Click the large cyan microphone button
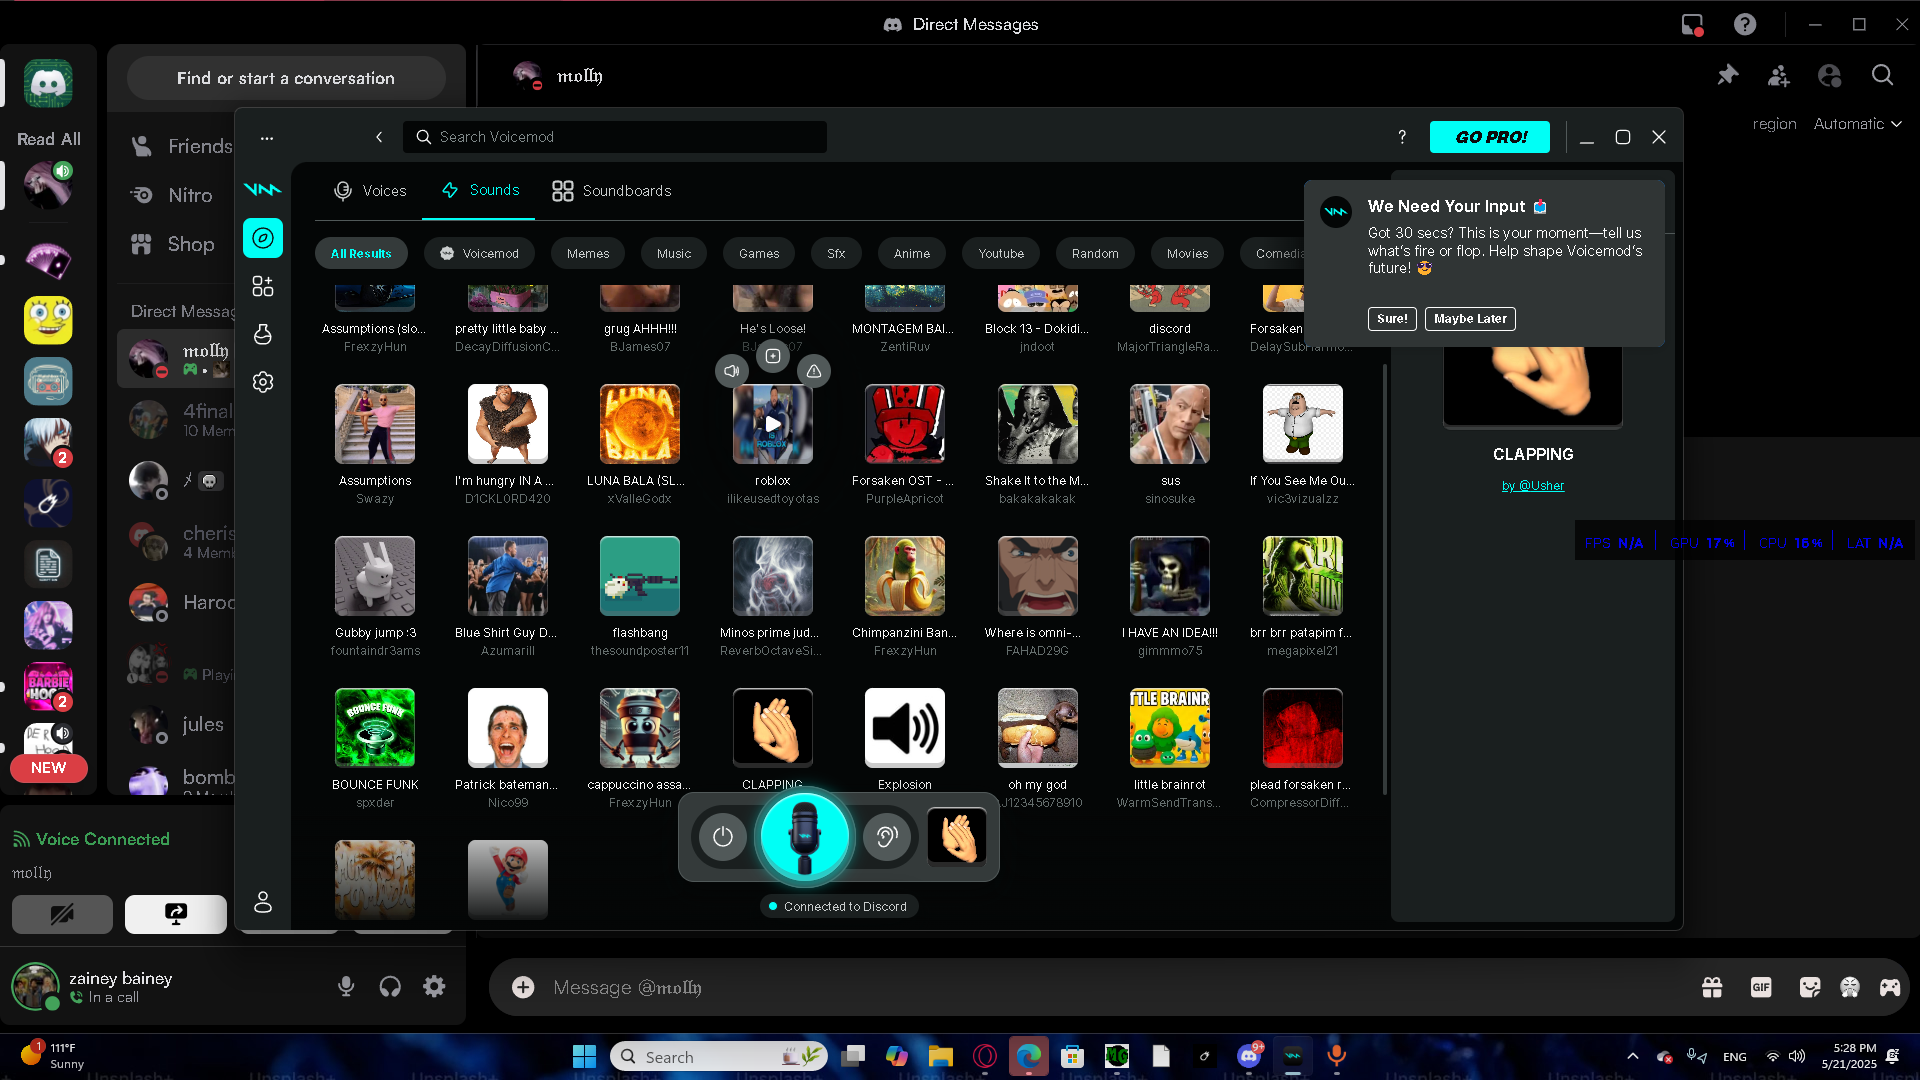 pyautogui.click(x=805, y=837)
